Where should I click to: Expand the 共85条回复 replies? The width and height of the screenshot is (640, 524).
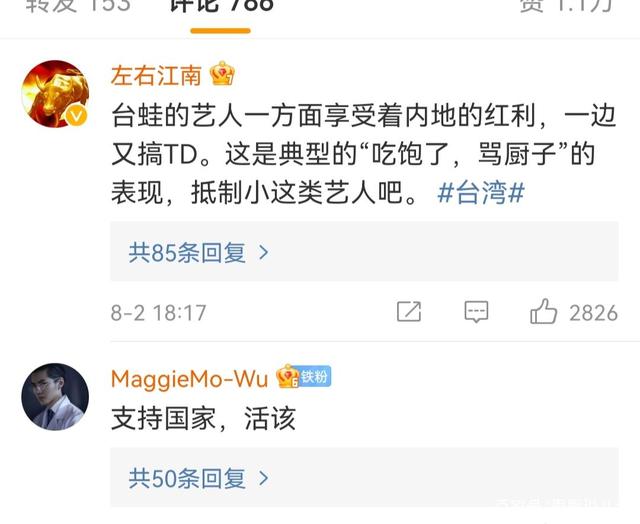pos(364,252)
